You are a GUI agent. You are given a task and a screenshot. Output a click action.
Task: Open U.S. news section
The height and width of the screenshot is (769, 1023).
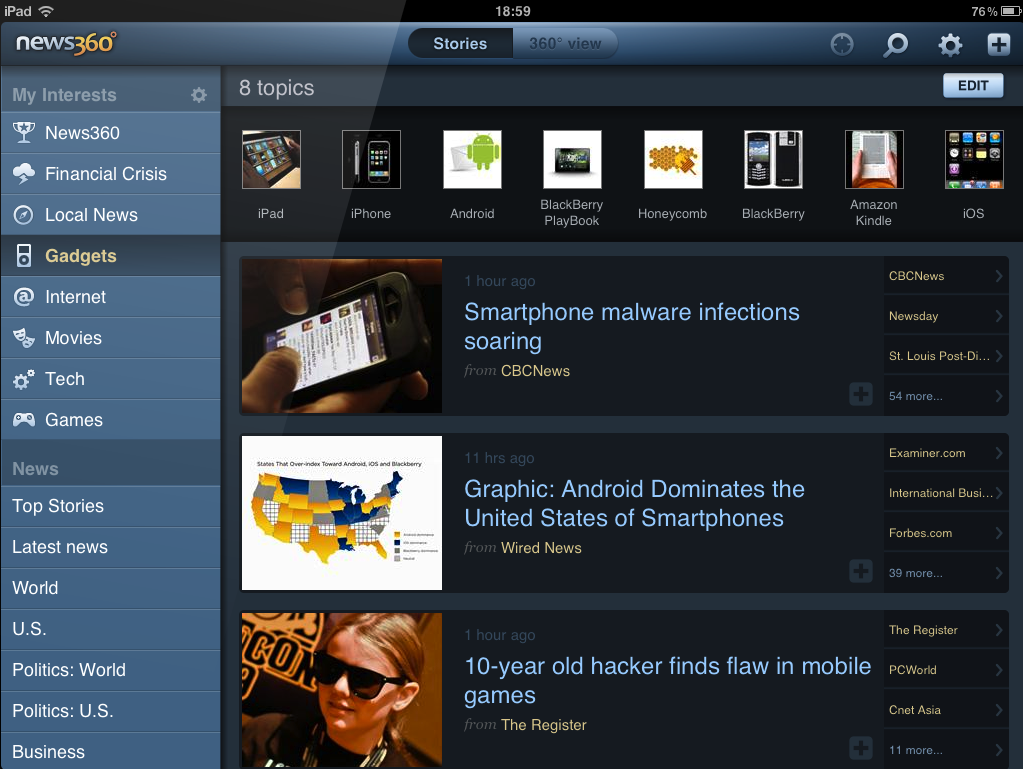click(x=111, y=629)
